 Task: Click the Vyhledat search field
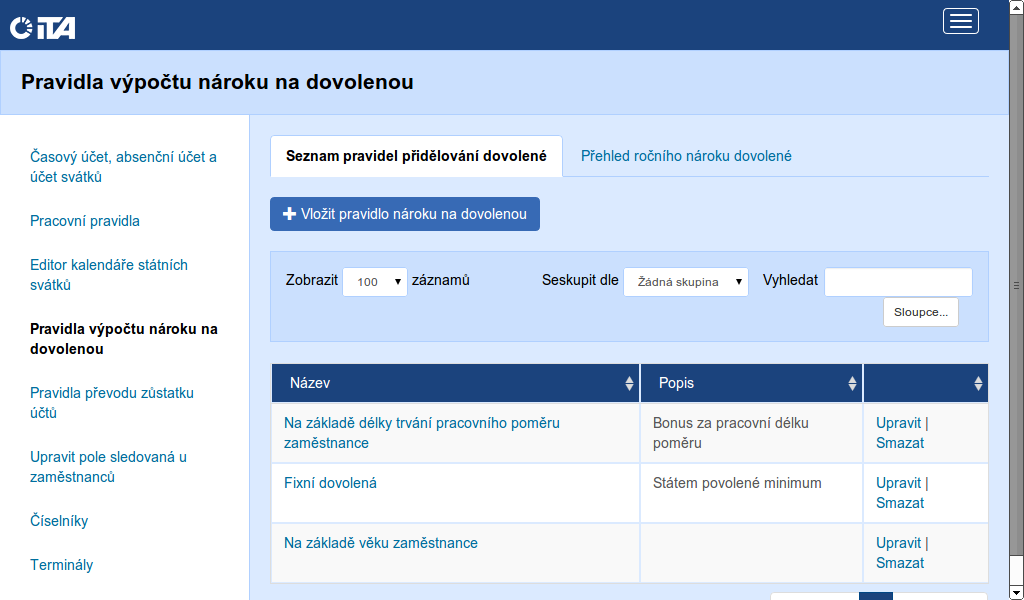(897, 282)
